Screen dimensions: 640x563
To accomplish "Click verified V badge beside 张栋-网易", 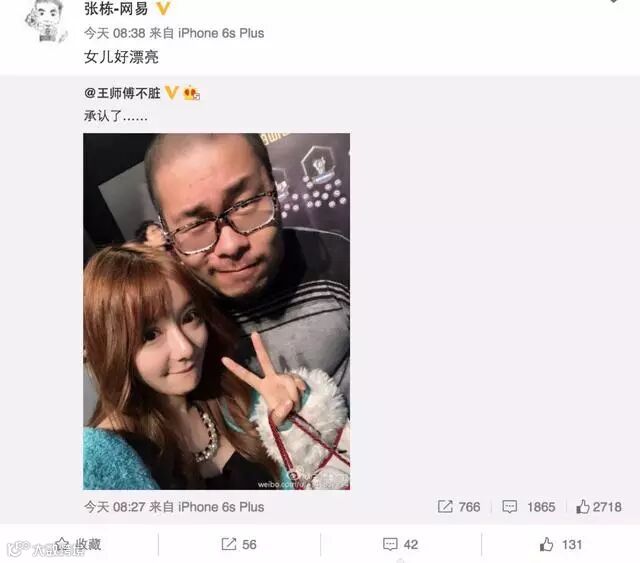I will pos(163,8).
